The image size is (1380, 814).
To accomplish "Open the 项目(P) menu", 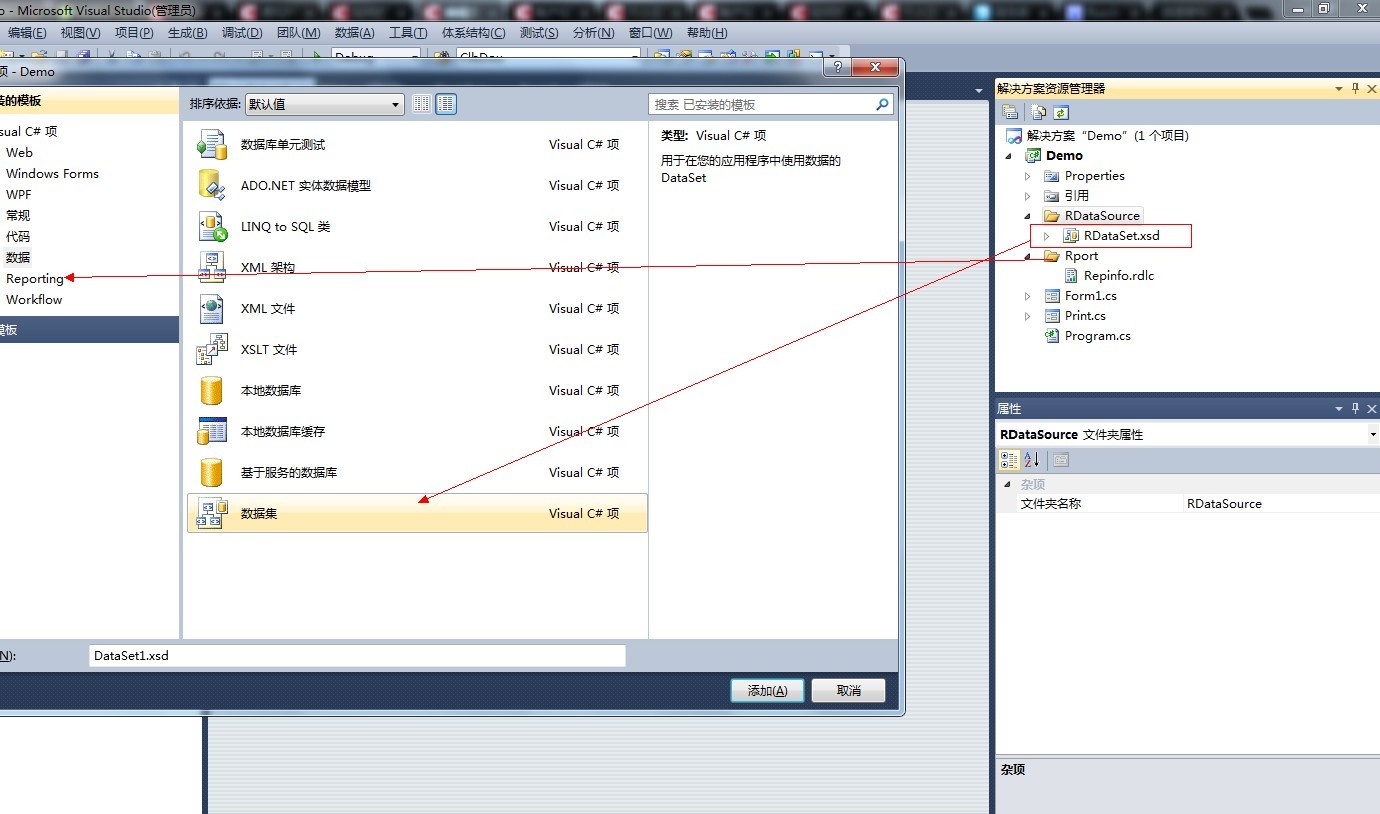I will (x=134, y=33).
